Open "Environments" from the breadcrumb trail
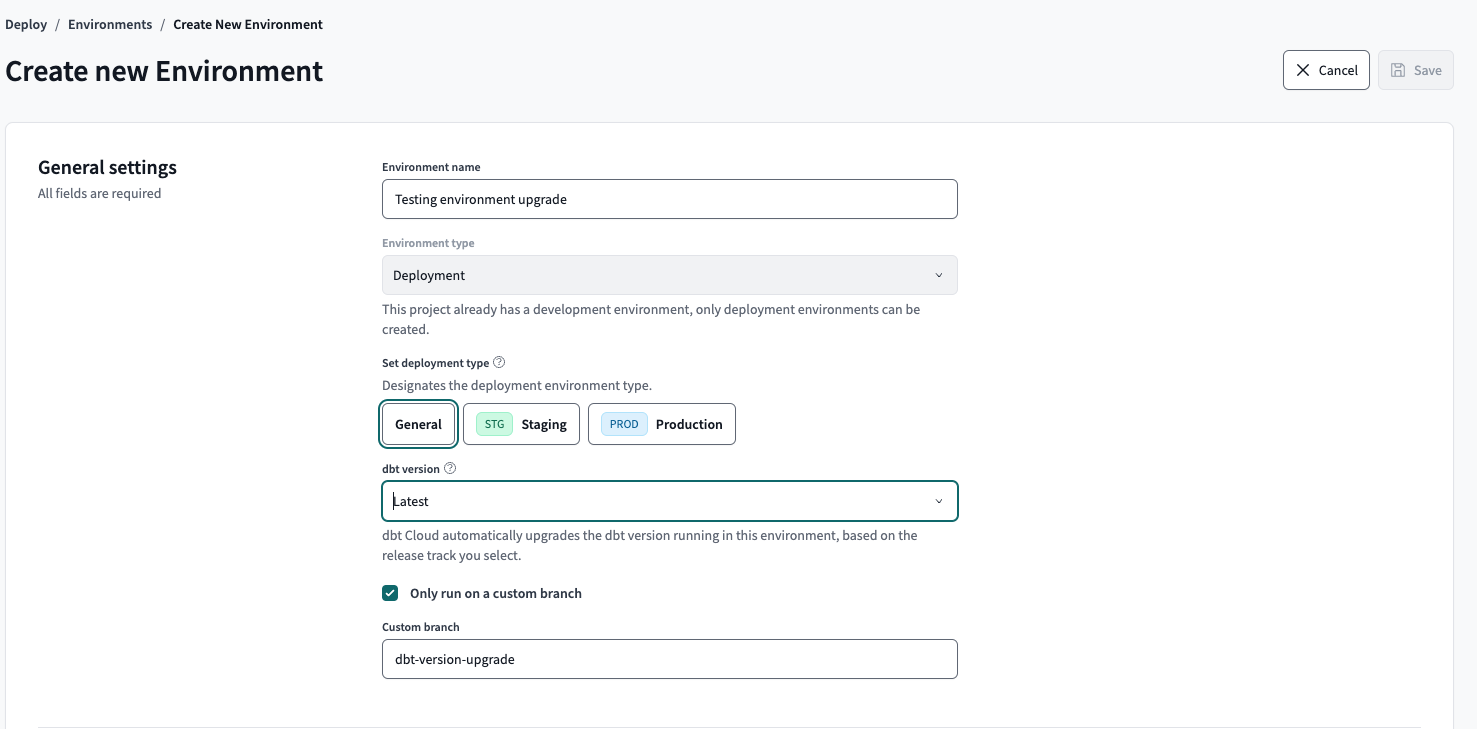The width and height of the screenshot is (1477, 729). click(110, 24)
